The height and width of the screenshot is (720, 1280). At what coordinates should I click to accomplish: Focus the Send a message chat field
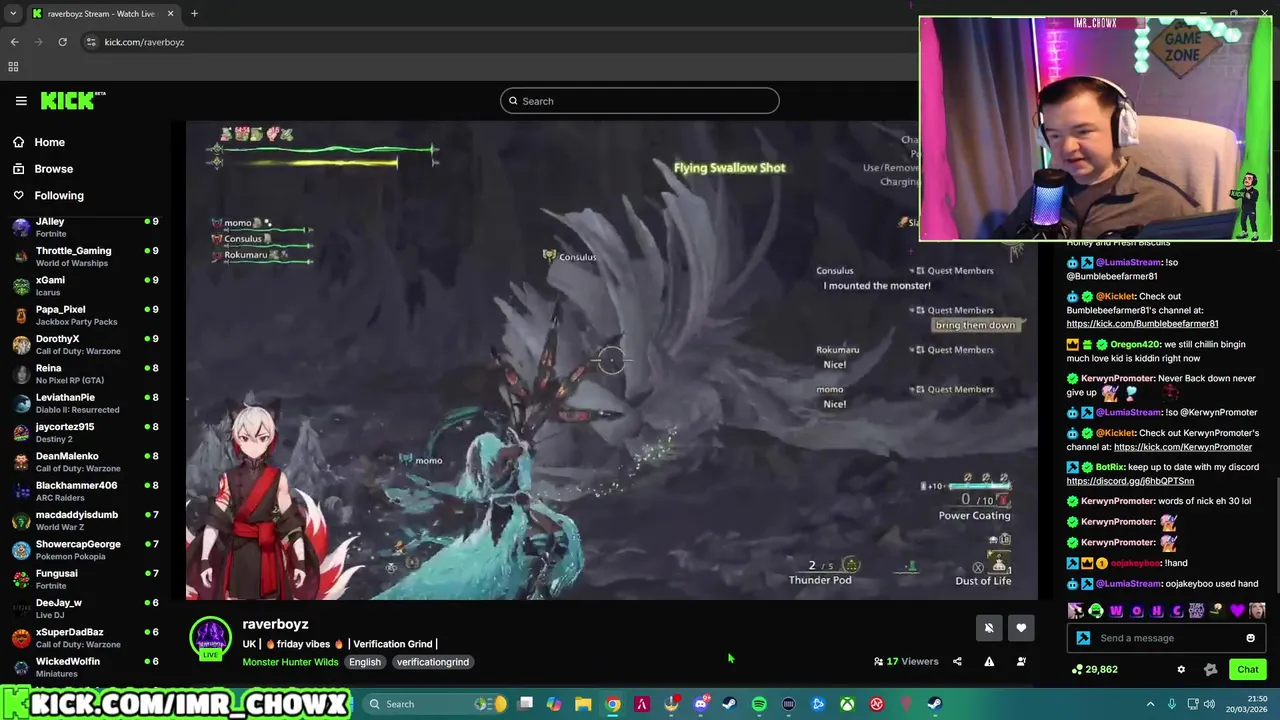pos(1167,638)
